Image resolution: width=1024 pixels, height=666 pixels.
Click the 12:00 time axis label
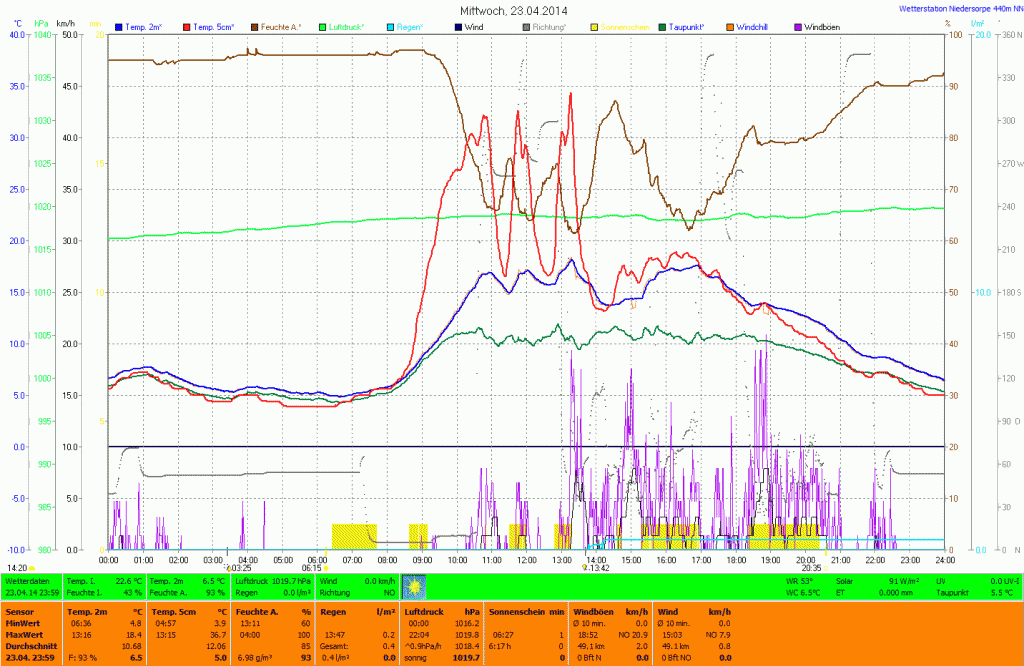[x=527, y=560]
